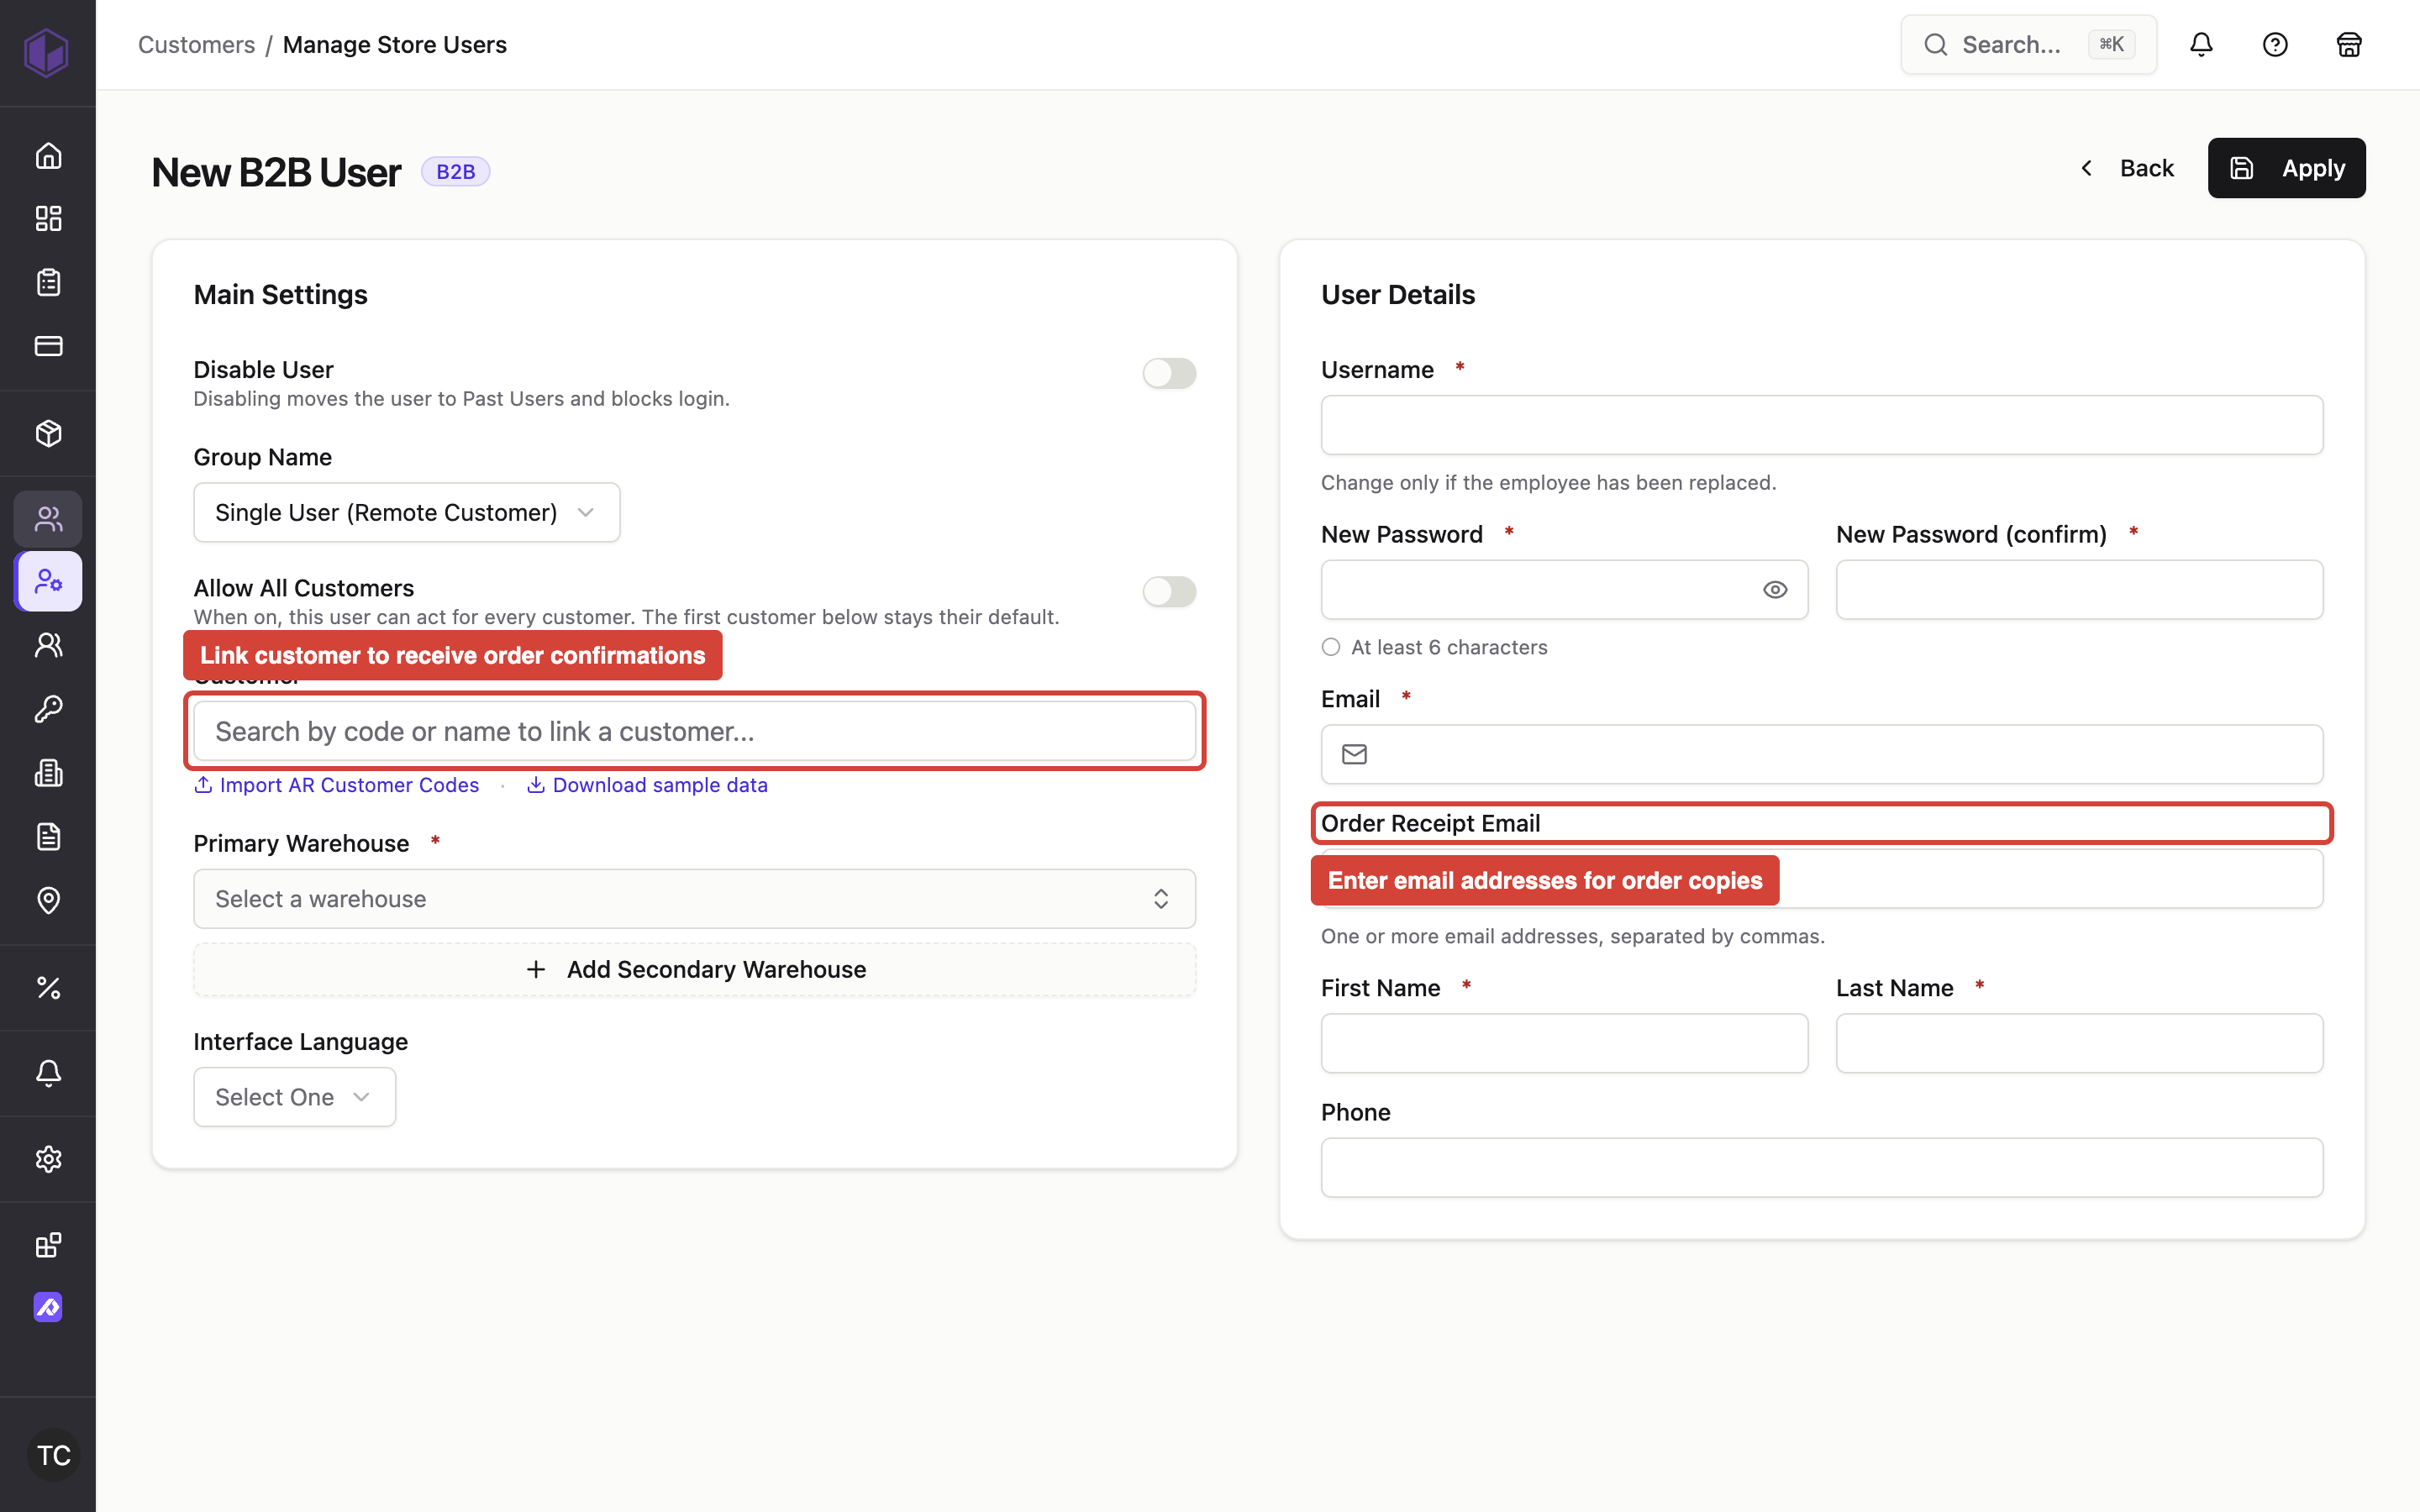Click the app logo in sidebar
2420x1512 pixels.
[x=46, y=52]
